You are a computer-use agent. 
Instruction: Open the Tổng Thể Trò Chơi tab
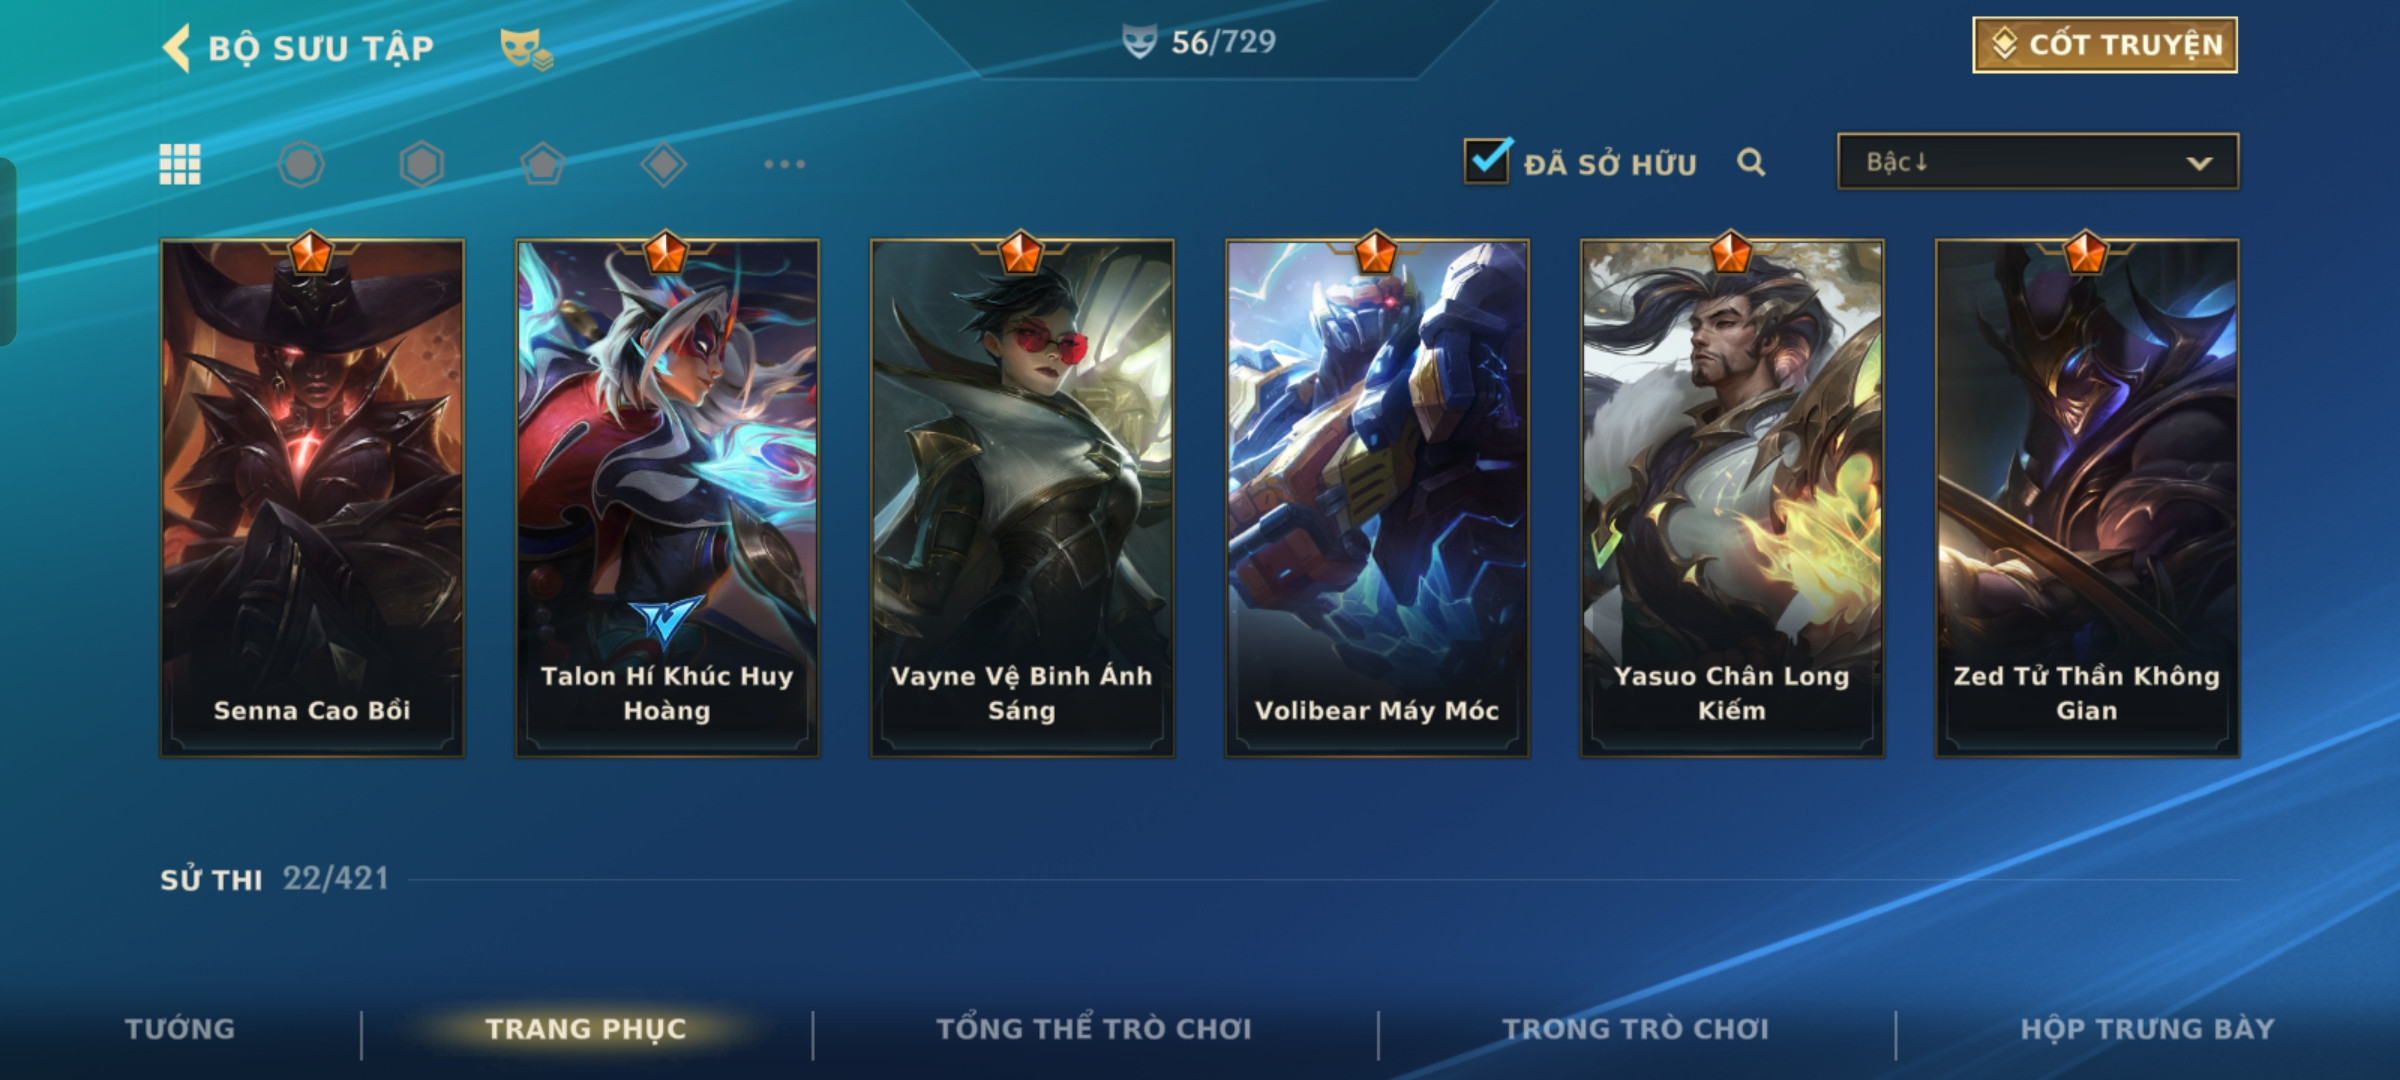click(x=1094, y=1029)
